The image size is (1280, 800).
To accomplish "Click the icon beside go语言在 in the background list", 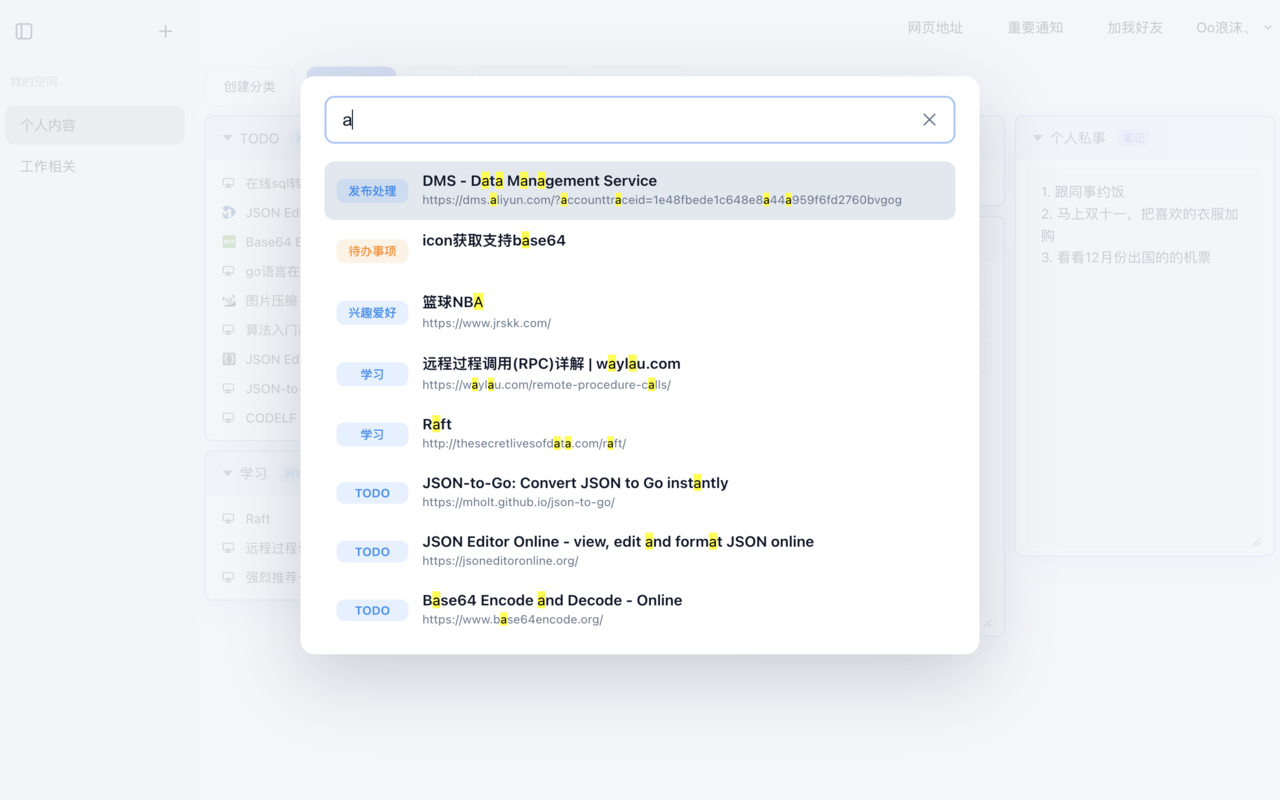I will pos(229,271).
